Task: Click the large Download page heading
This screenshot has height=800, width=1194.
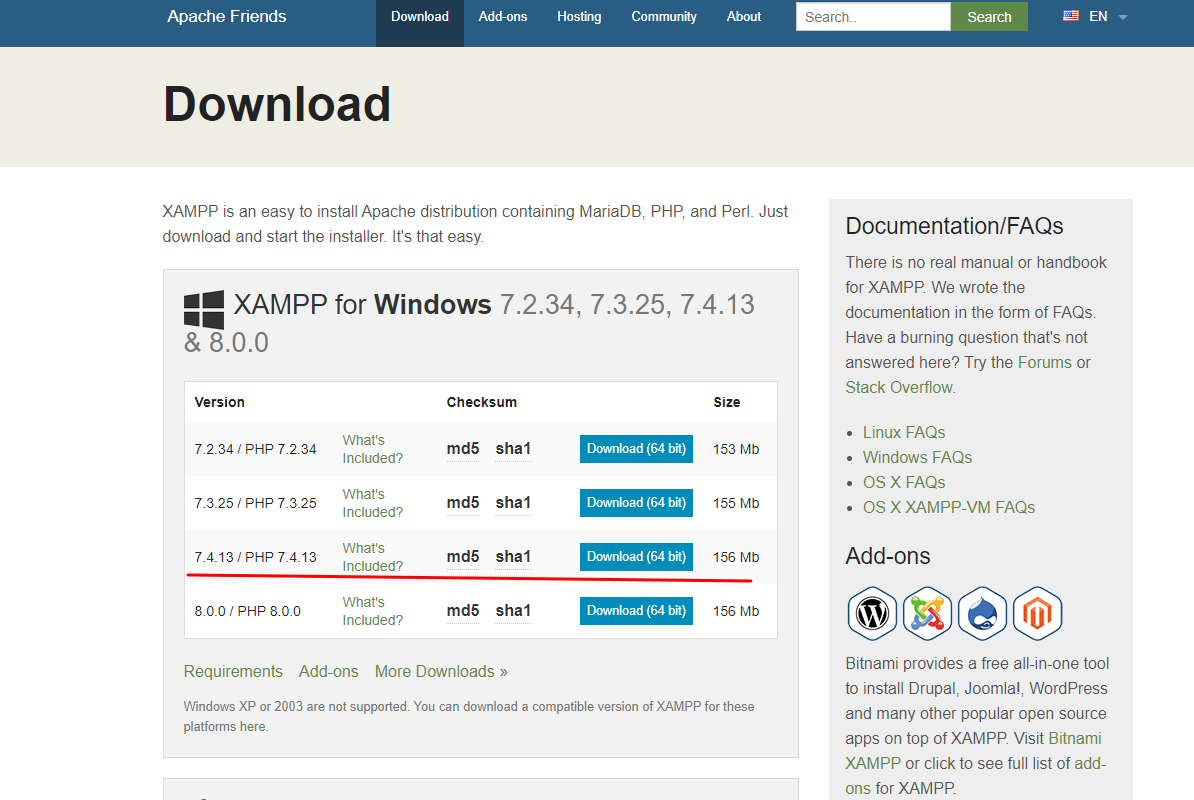Action: point(277,104)
